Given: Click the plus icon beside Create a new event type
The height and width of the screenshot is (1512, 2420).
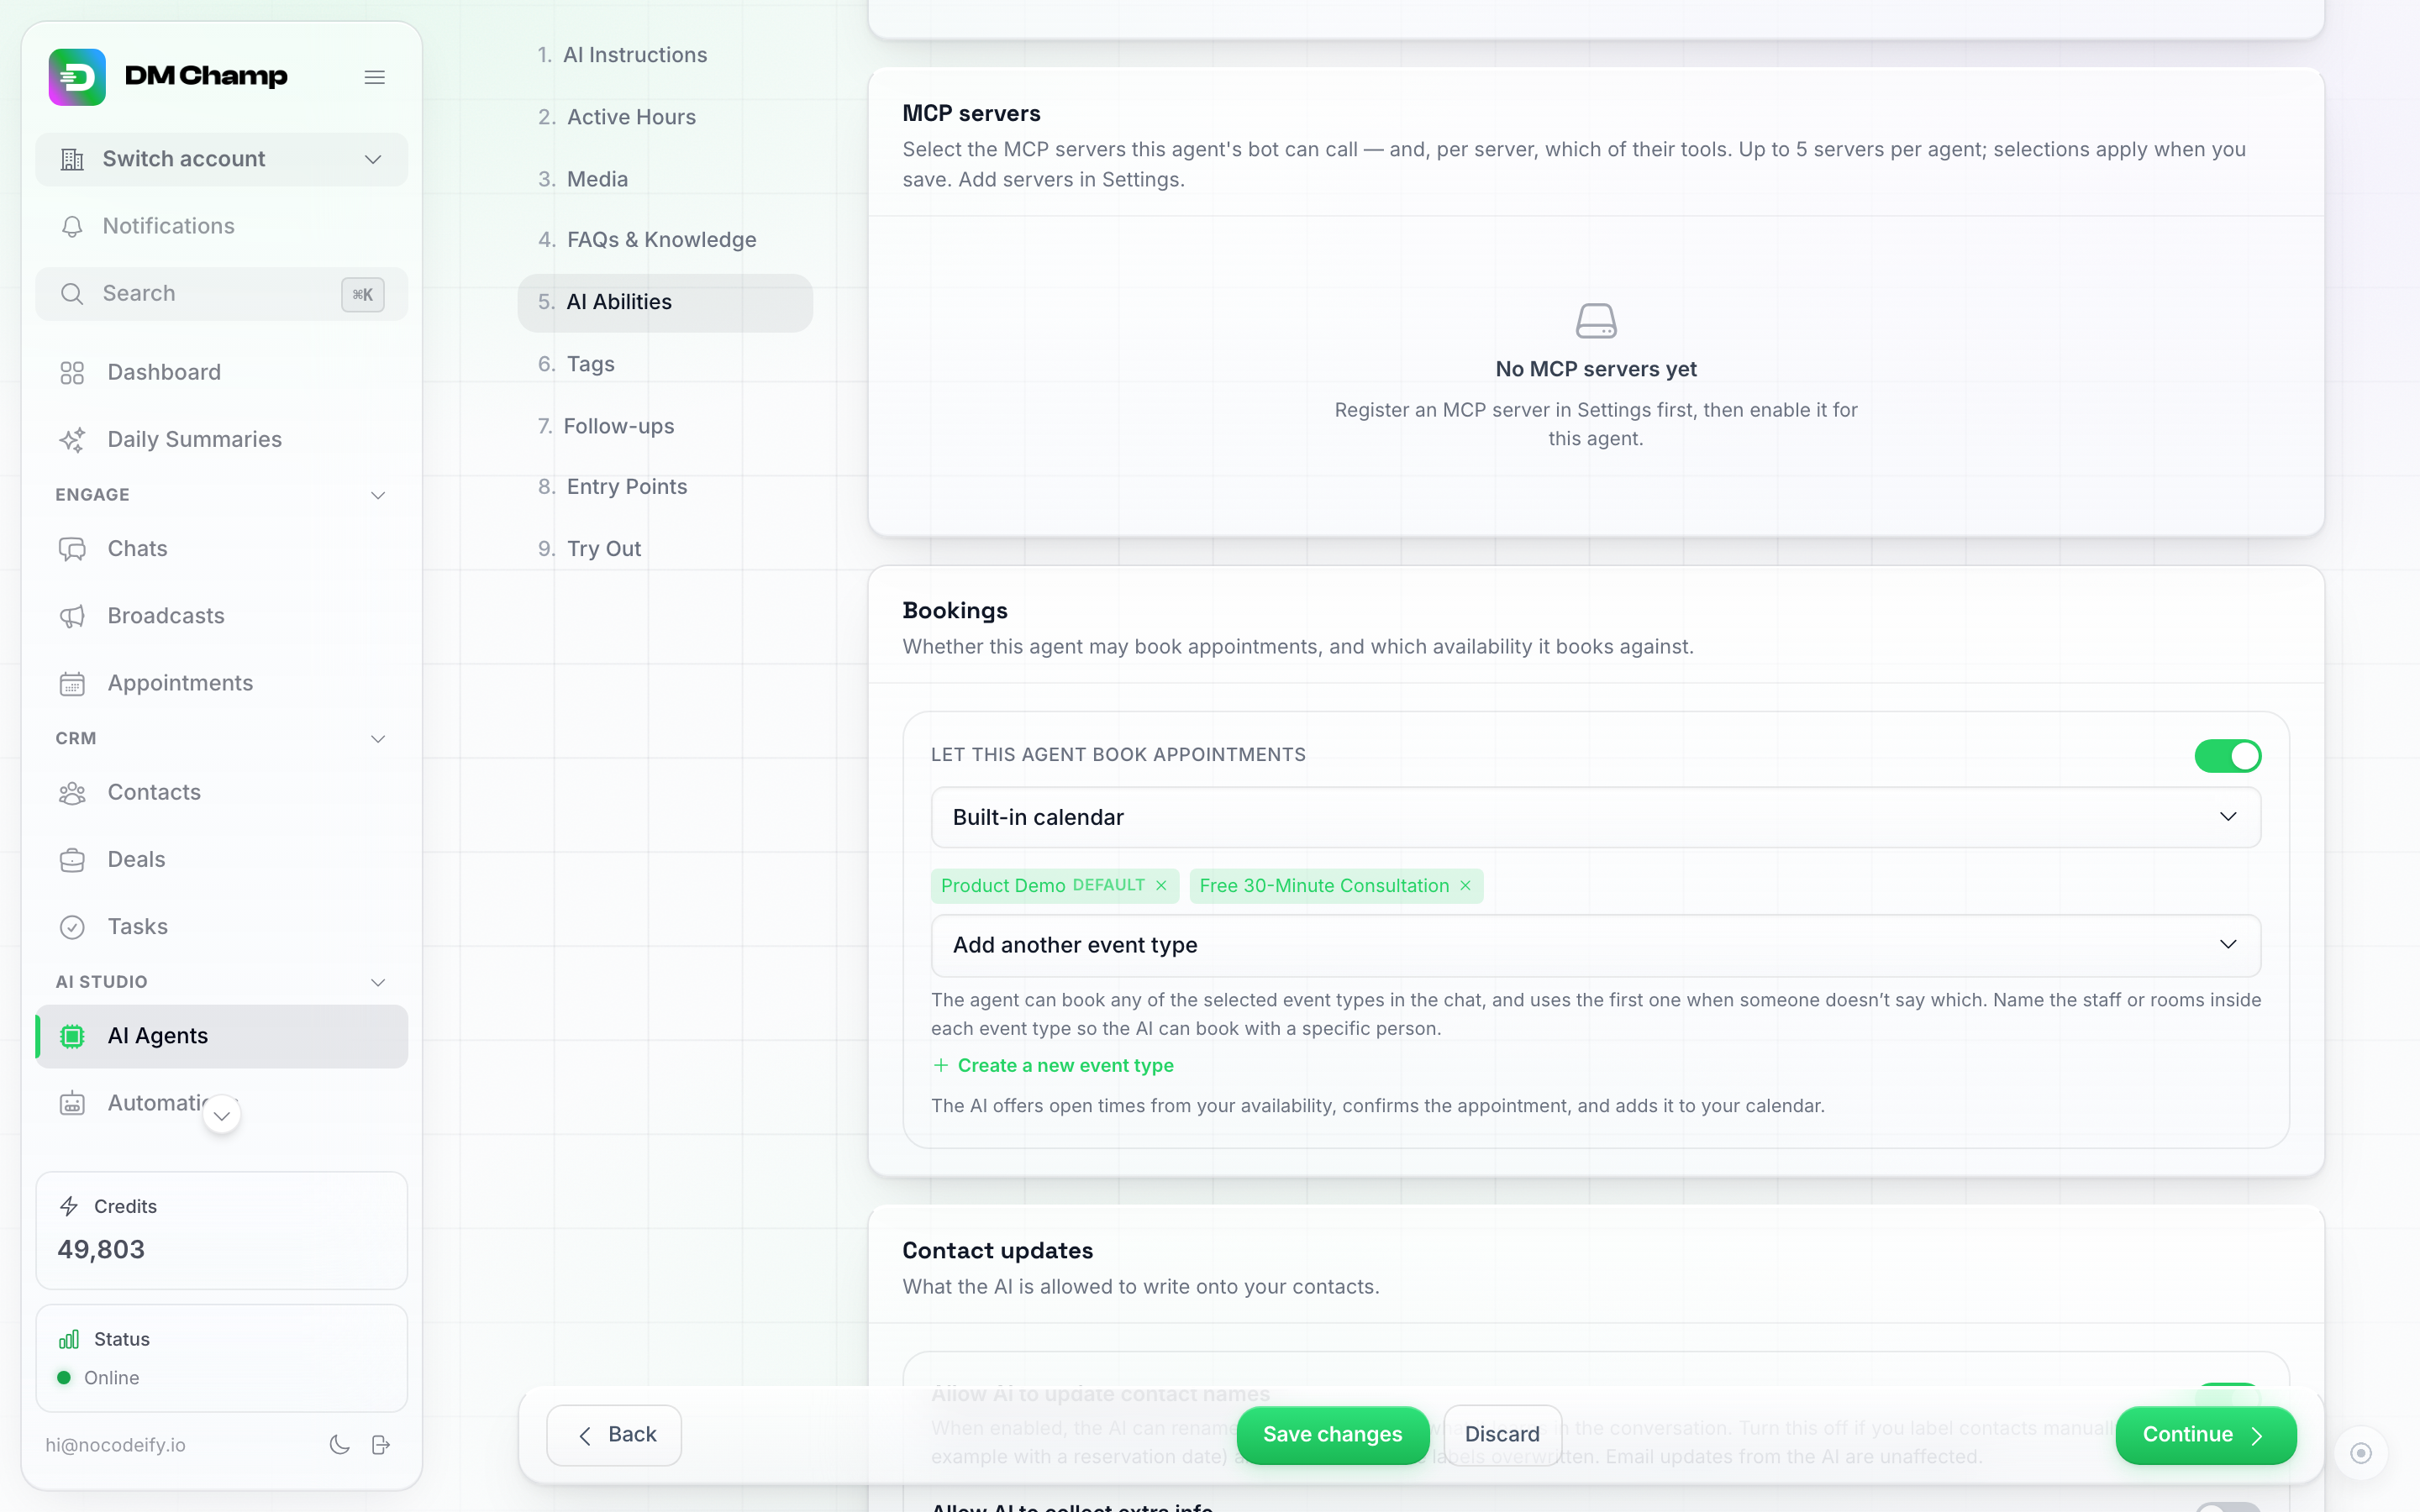Looking at the screenshot, I should 941,1066.
